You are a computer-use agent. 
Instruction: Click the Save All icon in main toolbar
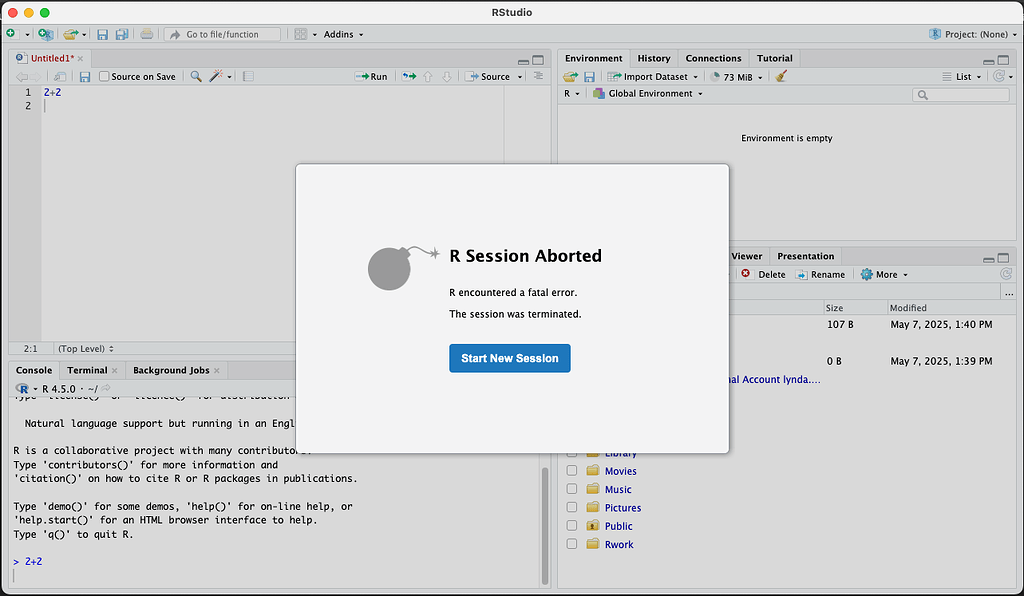coord(121,34)
